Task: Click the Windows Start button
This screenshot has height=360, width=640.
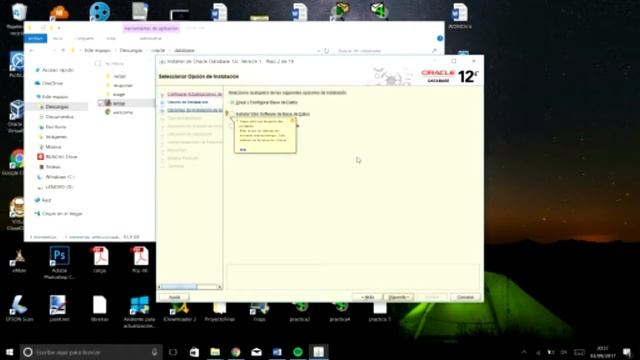Action: 9,352
